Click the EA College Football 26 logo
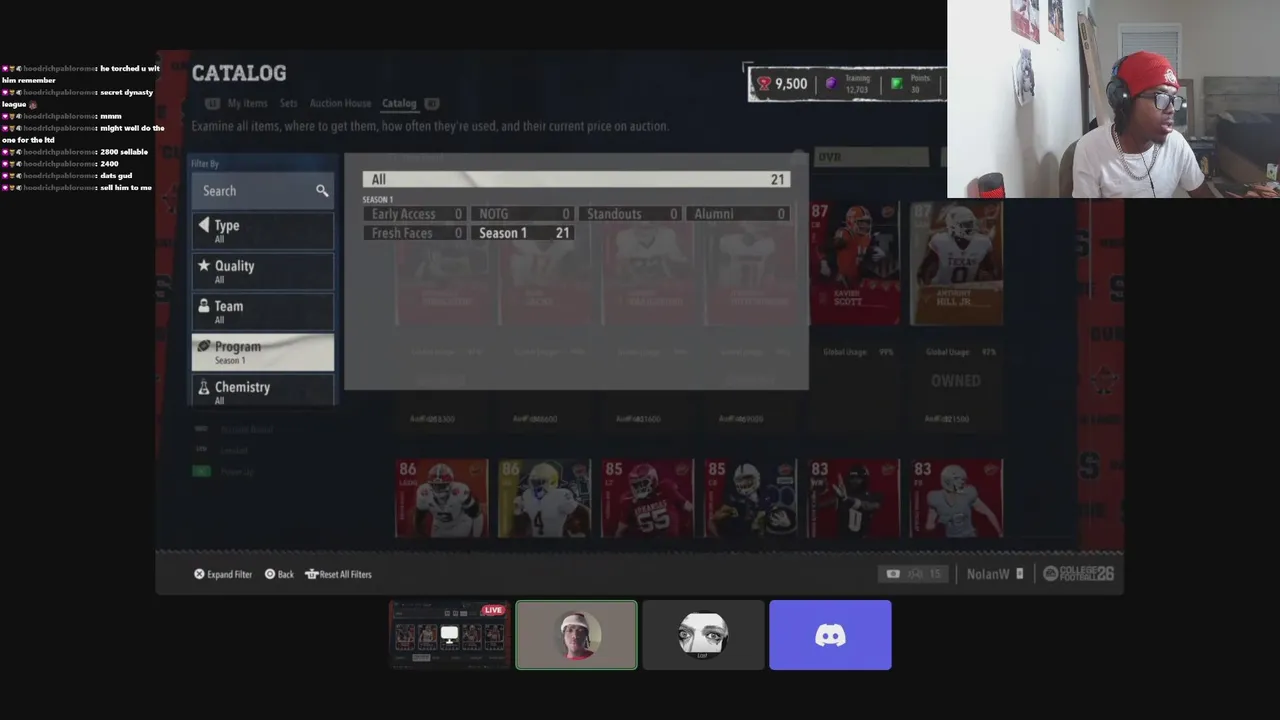The image size is (1280, 720). point(1078,574)
